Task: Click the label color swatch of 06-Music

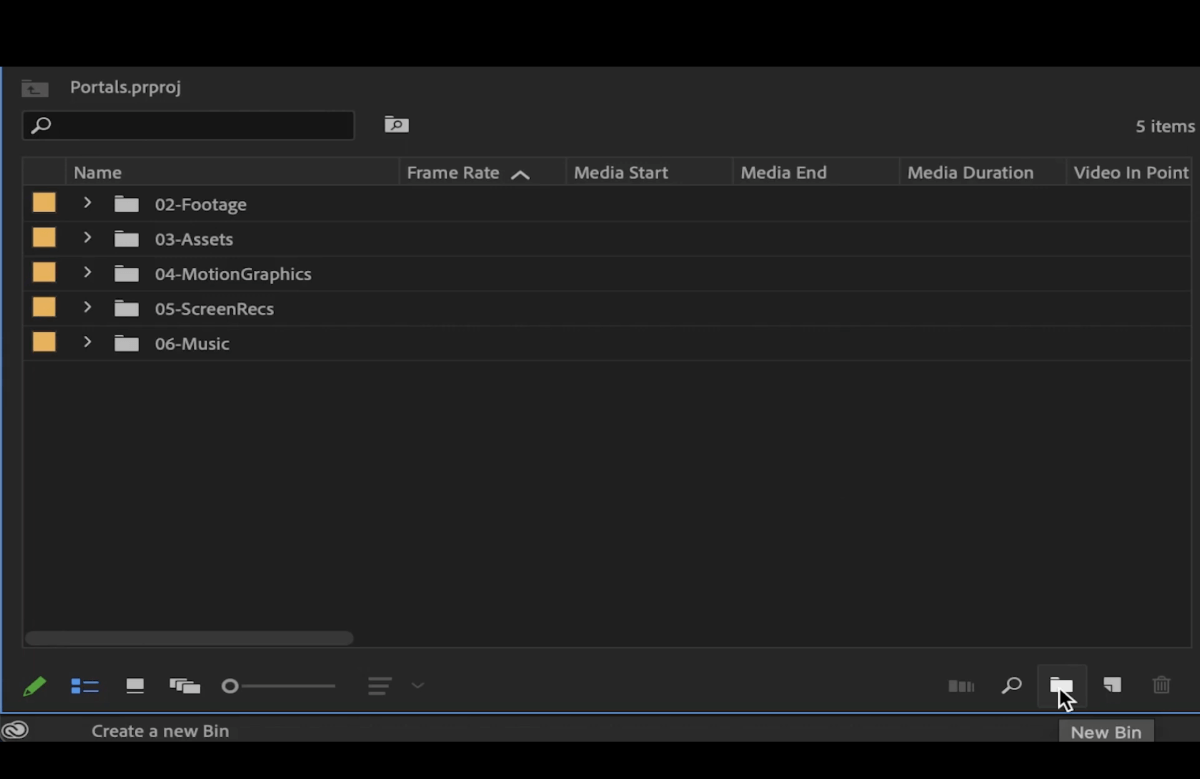Action: point(44,343)
